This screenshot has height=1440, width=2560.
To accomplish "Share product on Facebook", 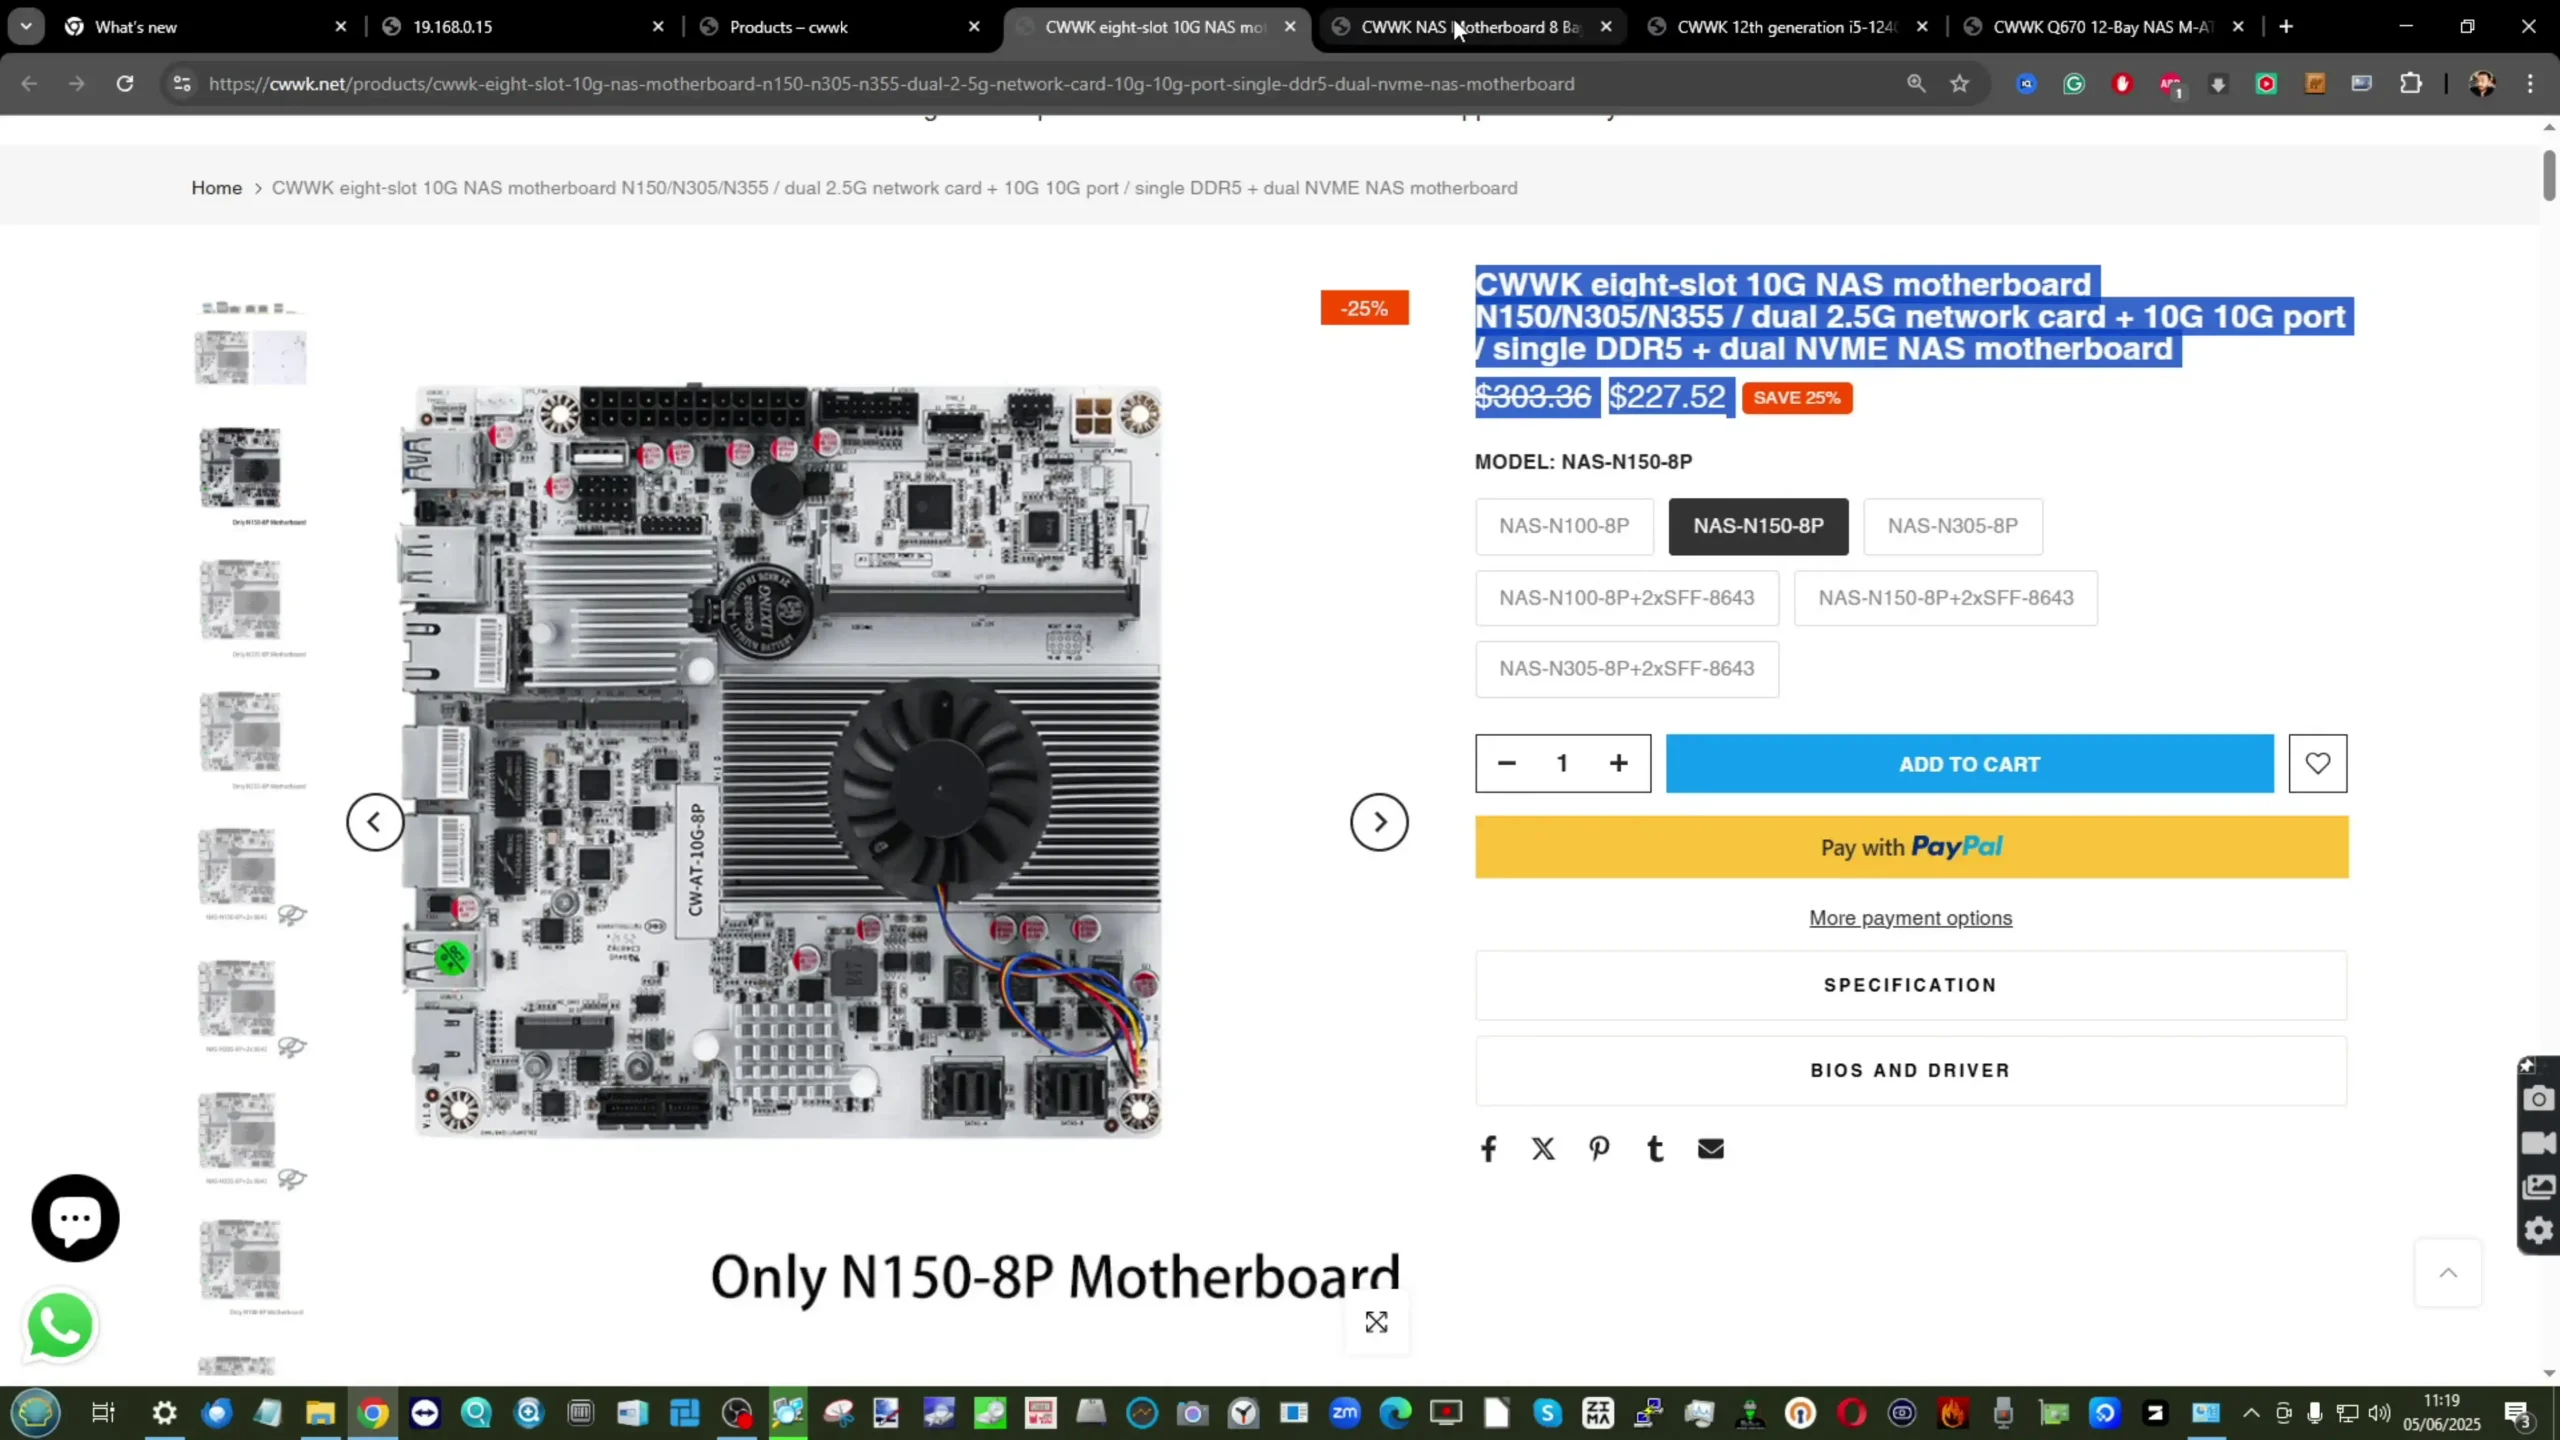I will (1488, 1149).
